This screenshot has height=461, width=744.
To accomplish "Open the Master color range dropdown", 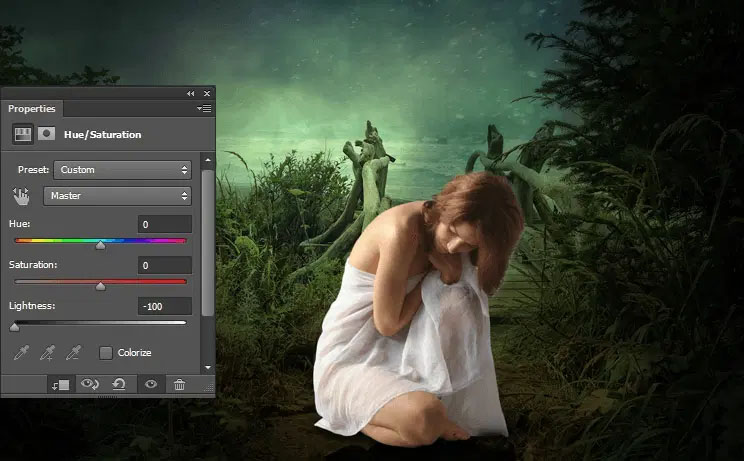I will (x=117, y=196).
